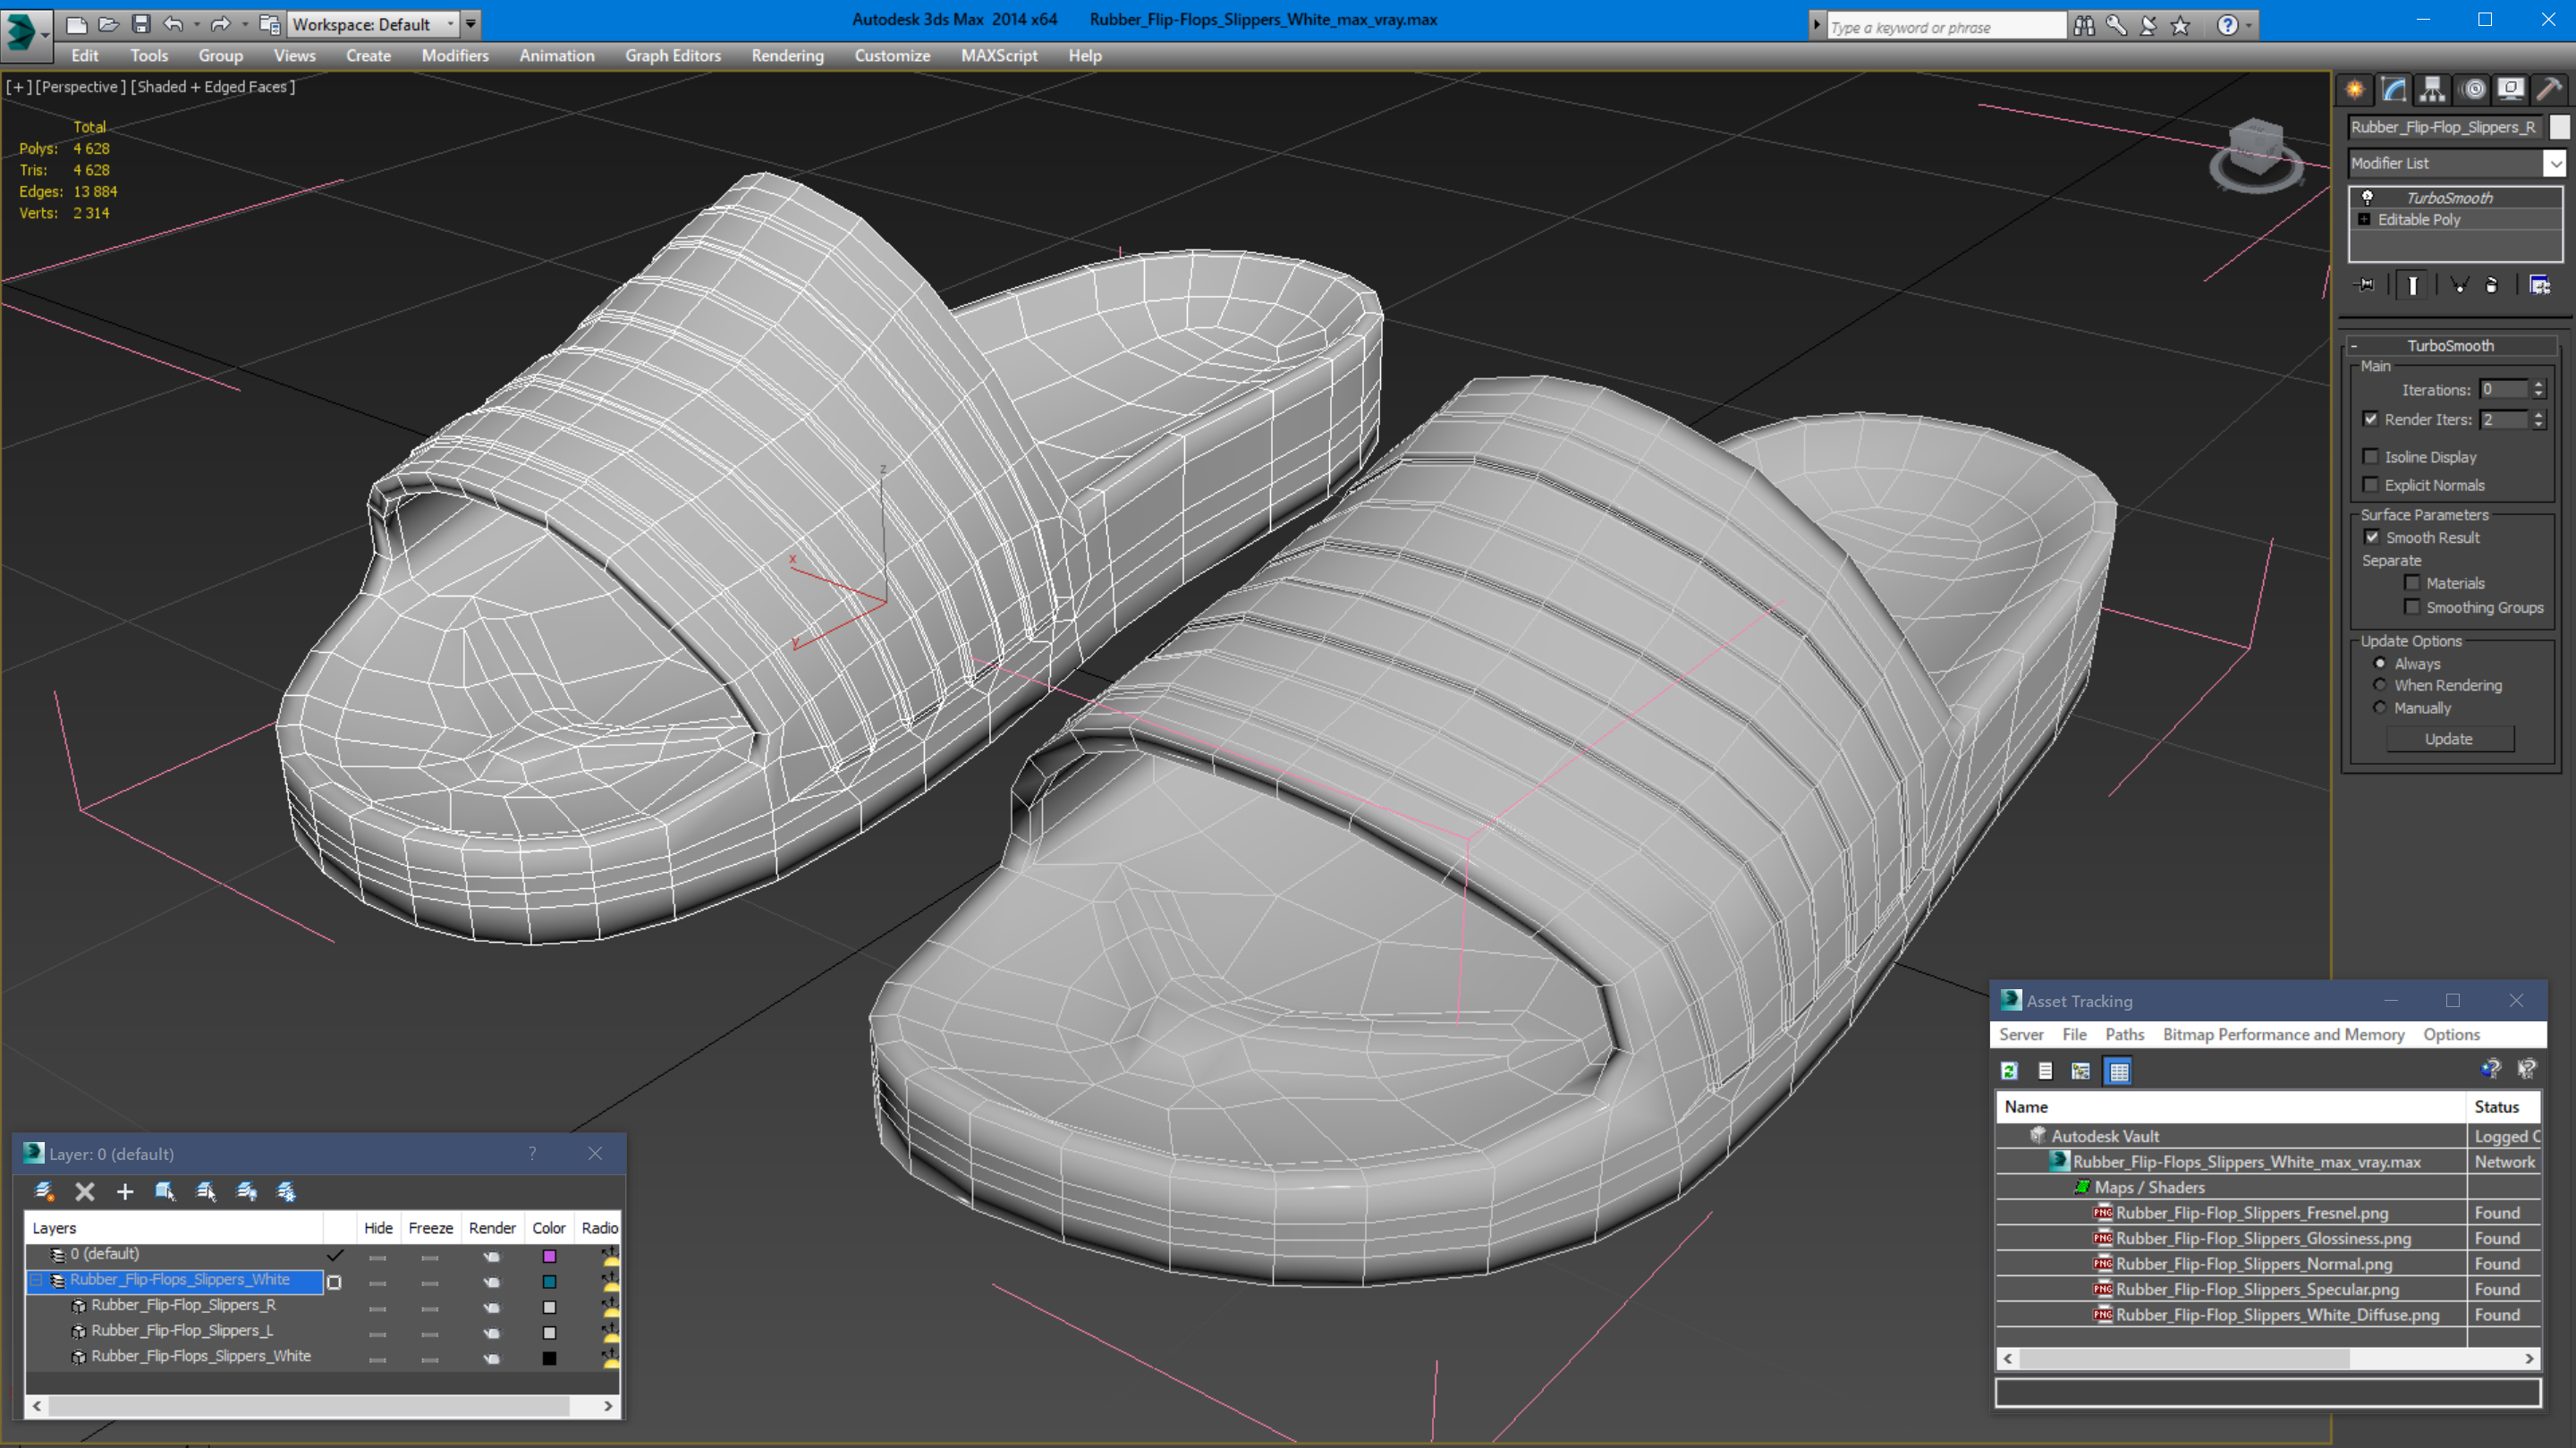2576x1448 pixels.
Task: Click the teal color swatch of Rubber_Flip-Flops_Slippers_White layer
Action: 549,1282
